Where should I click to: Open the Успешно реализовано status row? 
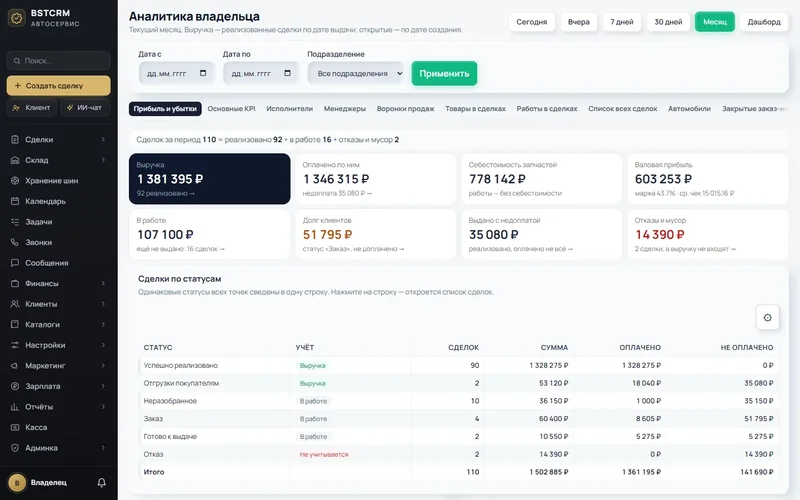pos(459,365)
